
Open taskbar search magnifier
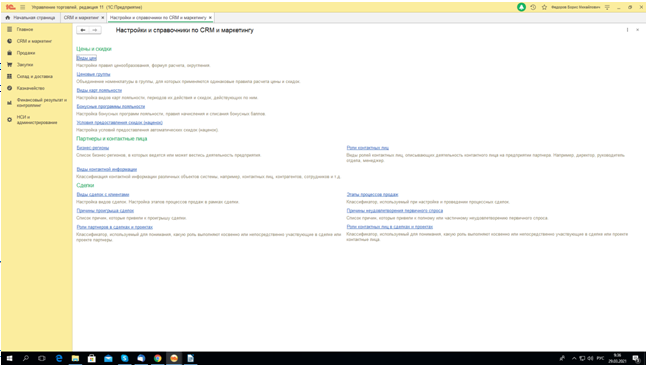pos(26,358)
